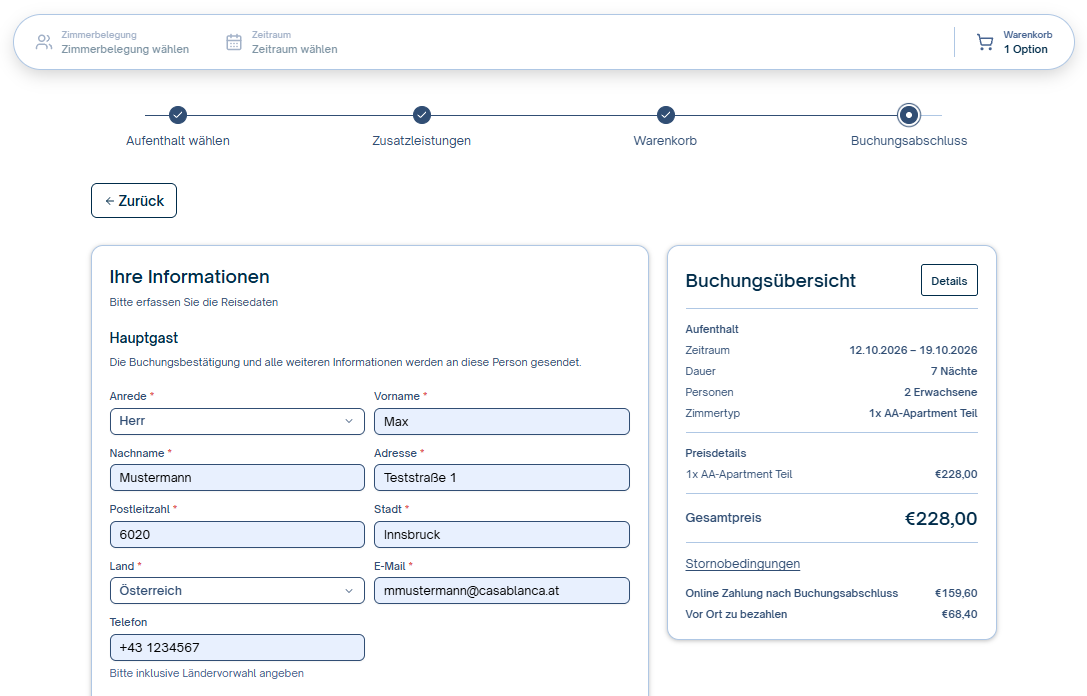The image size is (1087, 696).
Task: Click the 'Bitte inklusive Ländervorwahl angeben' hint
Action: point(207,673)
